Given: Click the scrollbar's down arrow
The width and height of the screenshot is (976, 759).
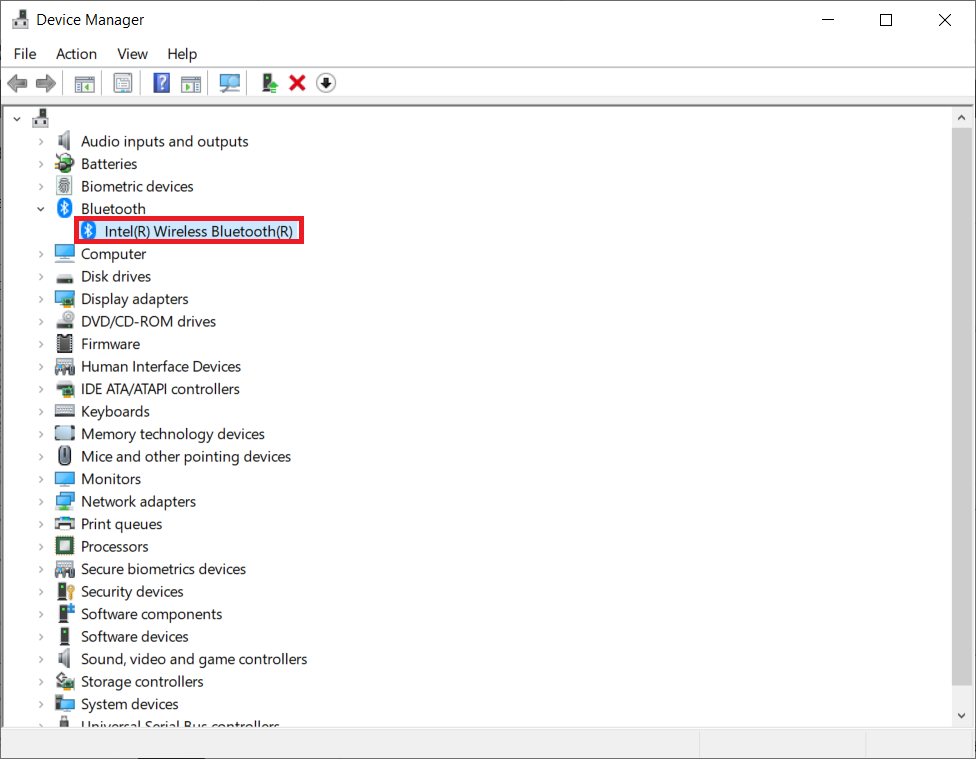Looking at the screenshot, I should (962, 714).
